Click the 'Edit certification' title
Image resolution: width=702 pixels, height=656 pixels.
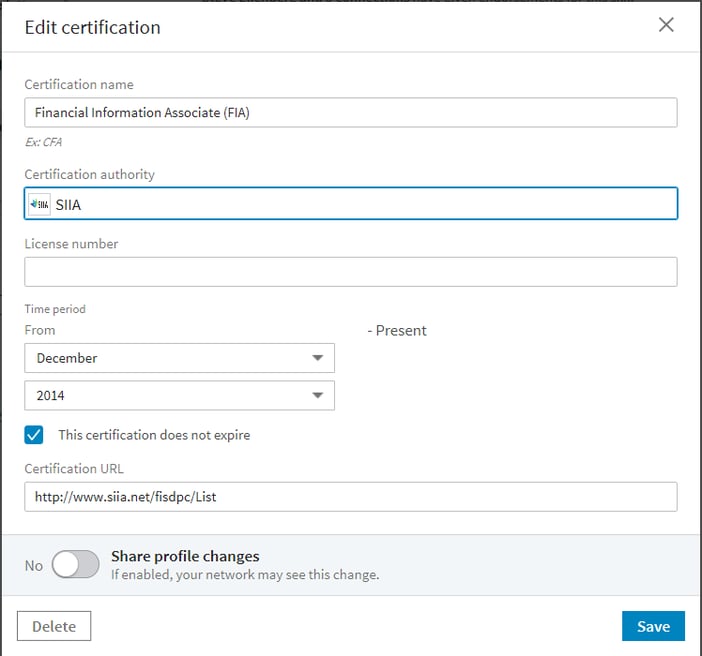[x=93, y=27]
